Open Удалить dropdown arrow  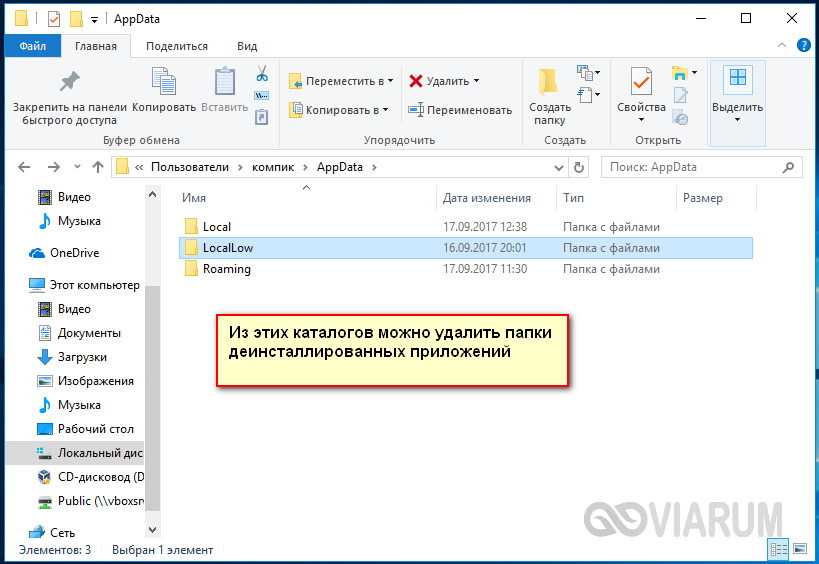476,81
